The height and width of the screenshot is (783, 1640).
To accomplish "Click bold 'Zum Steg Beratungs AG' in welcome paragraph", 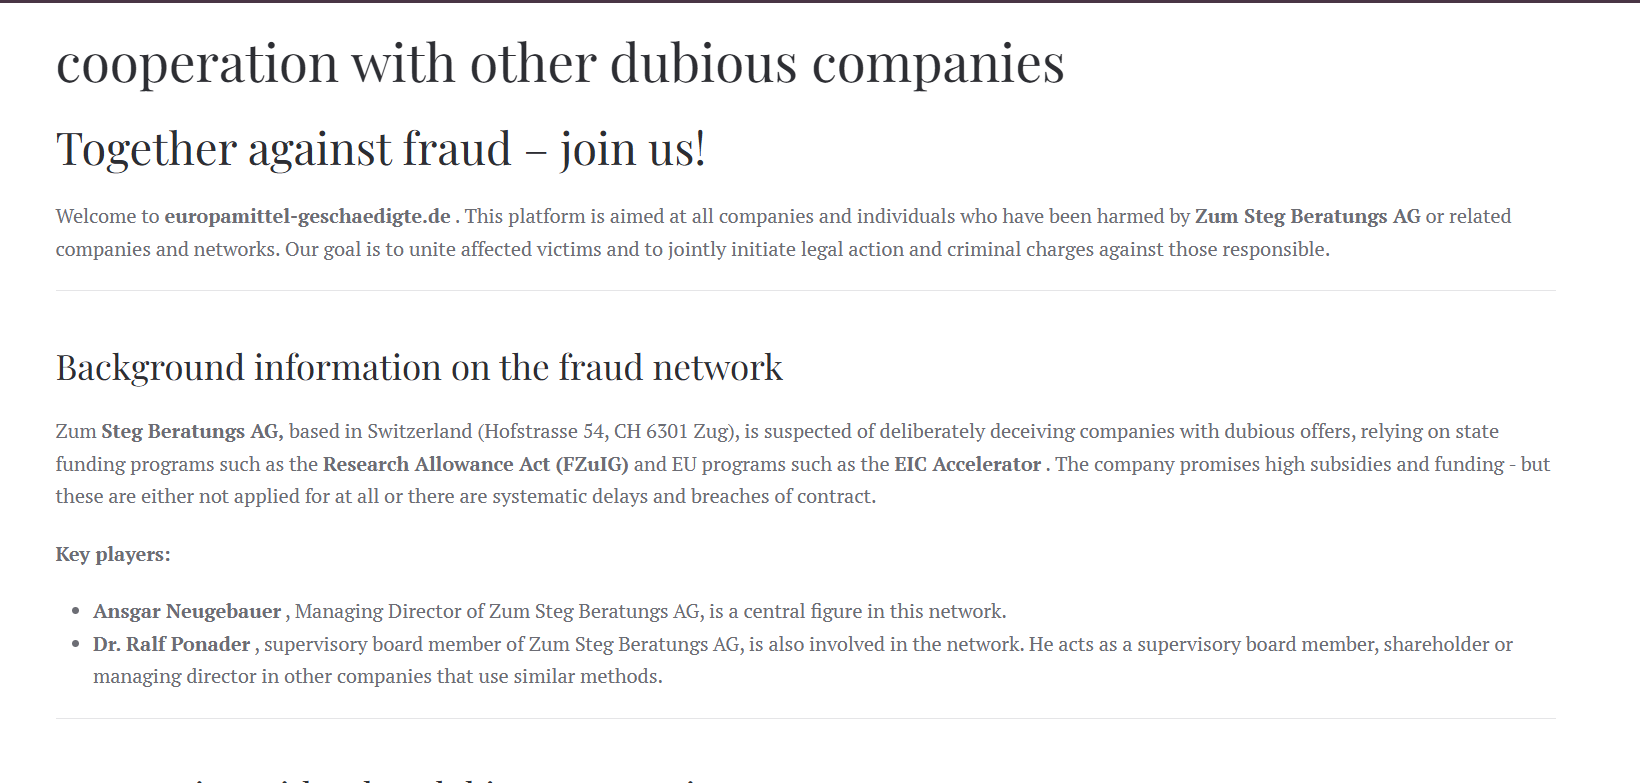I will point(1307,216).
